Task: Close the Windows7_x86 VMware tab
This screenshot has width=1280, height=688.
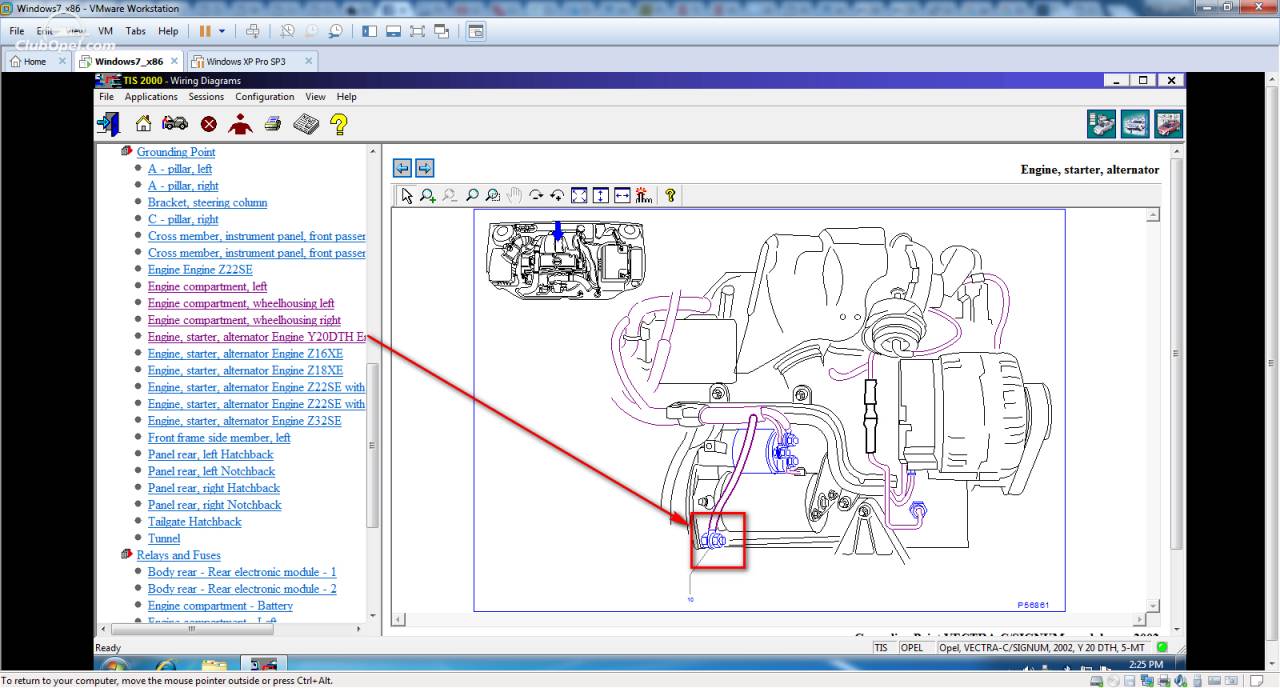Action: click(174, 61)
